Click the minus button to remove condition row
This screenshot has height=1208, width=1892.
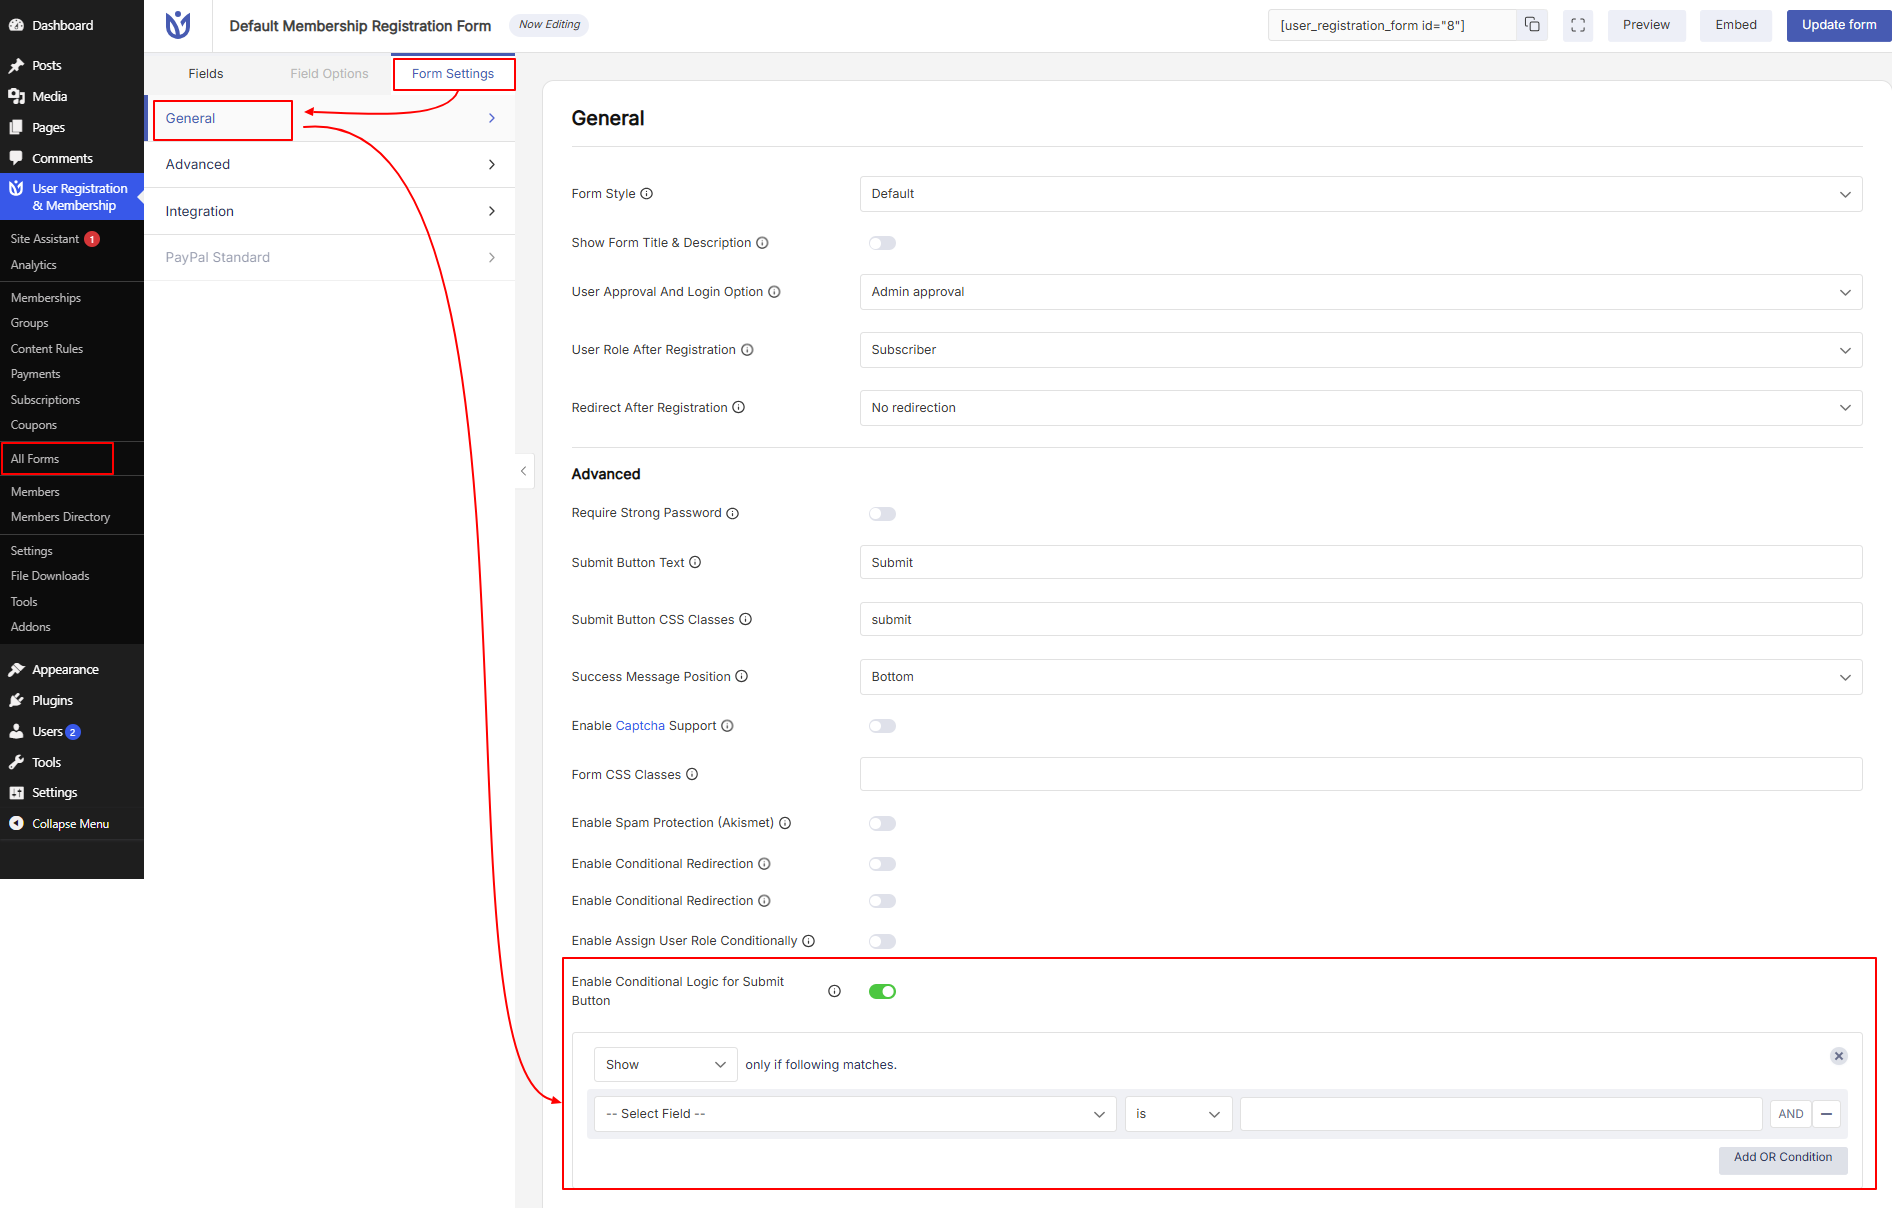(1826, 1114)
